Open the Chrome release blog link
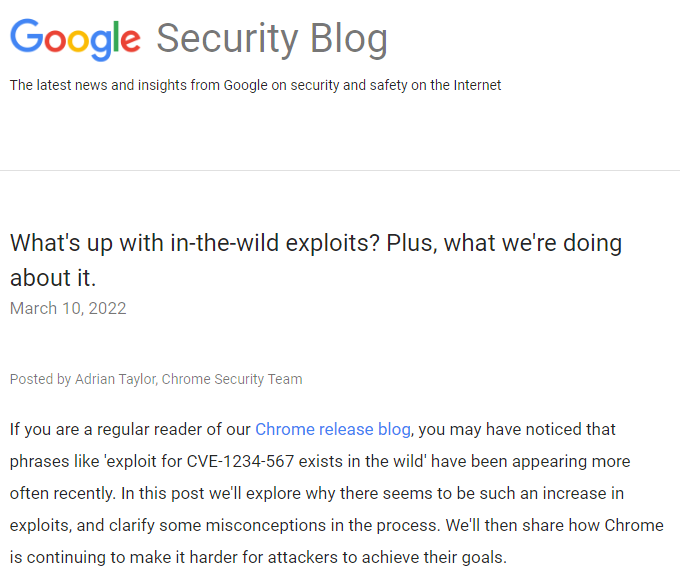This screenshot has width=680, height=578. click(333, 429)
